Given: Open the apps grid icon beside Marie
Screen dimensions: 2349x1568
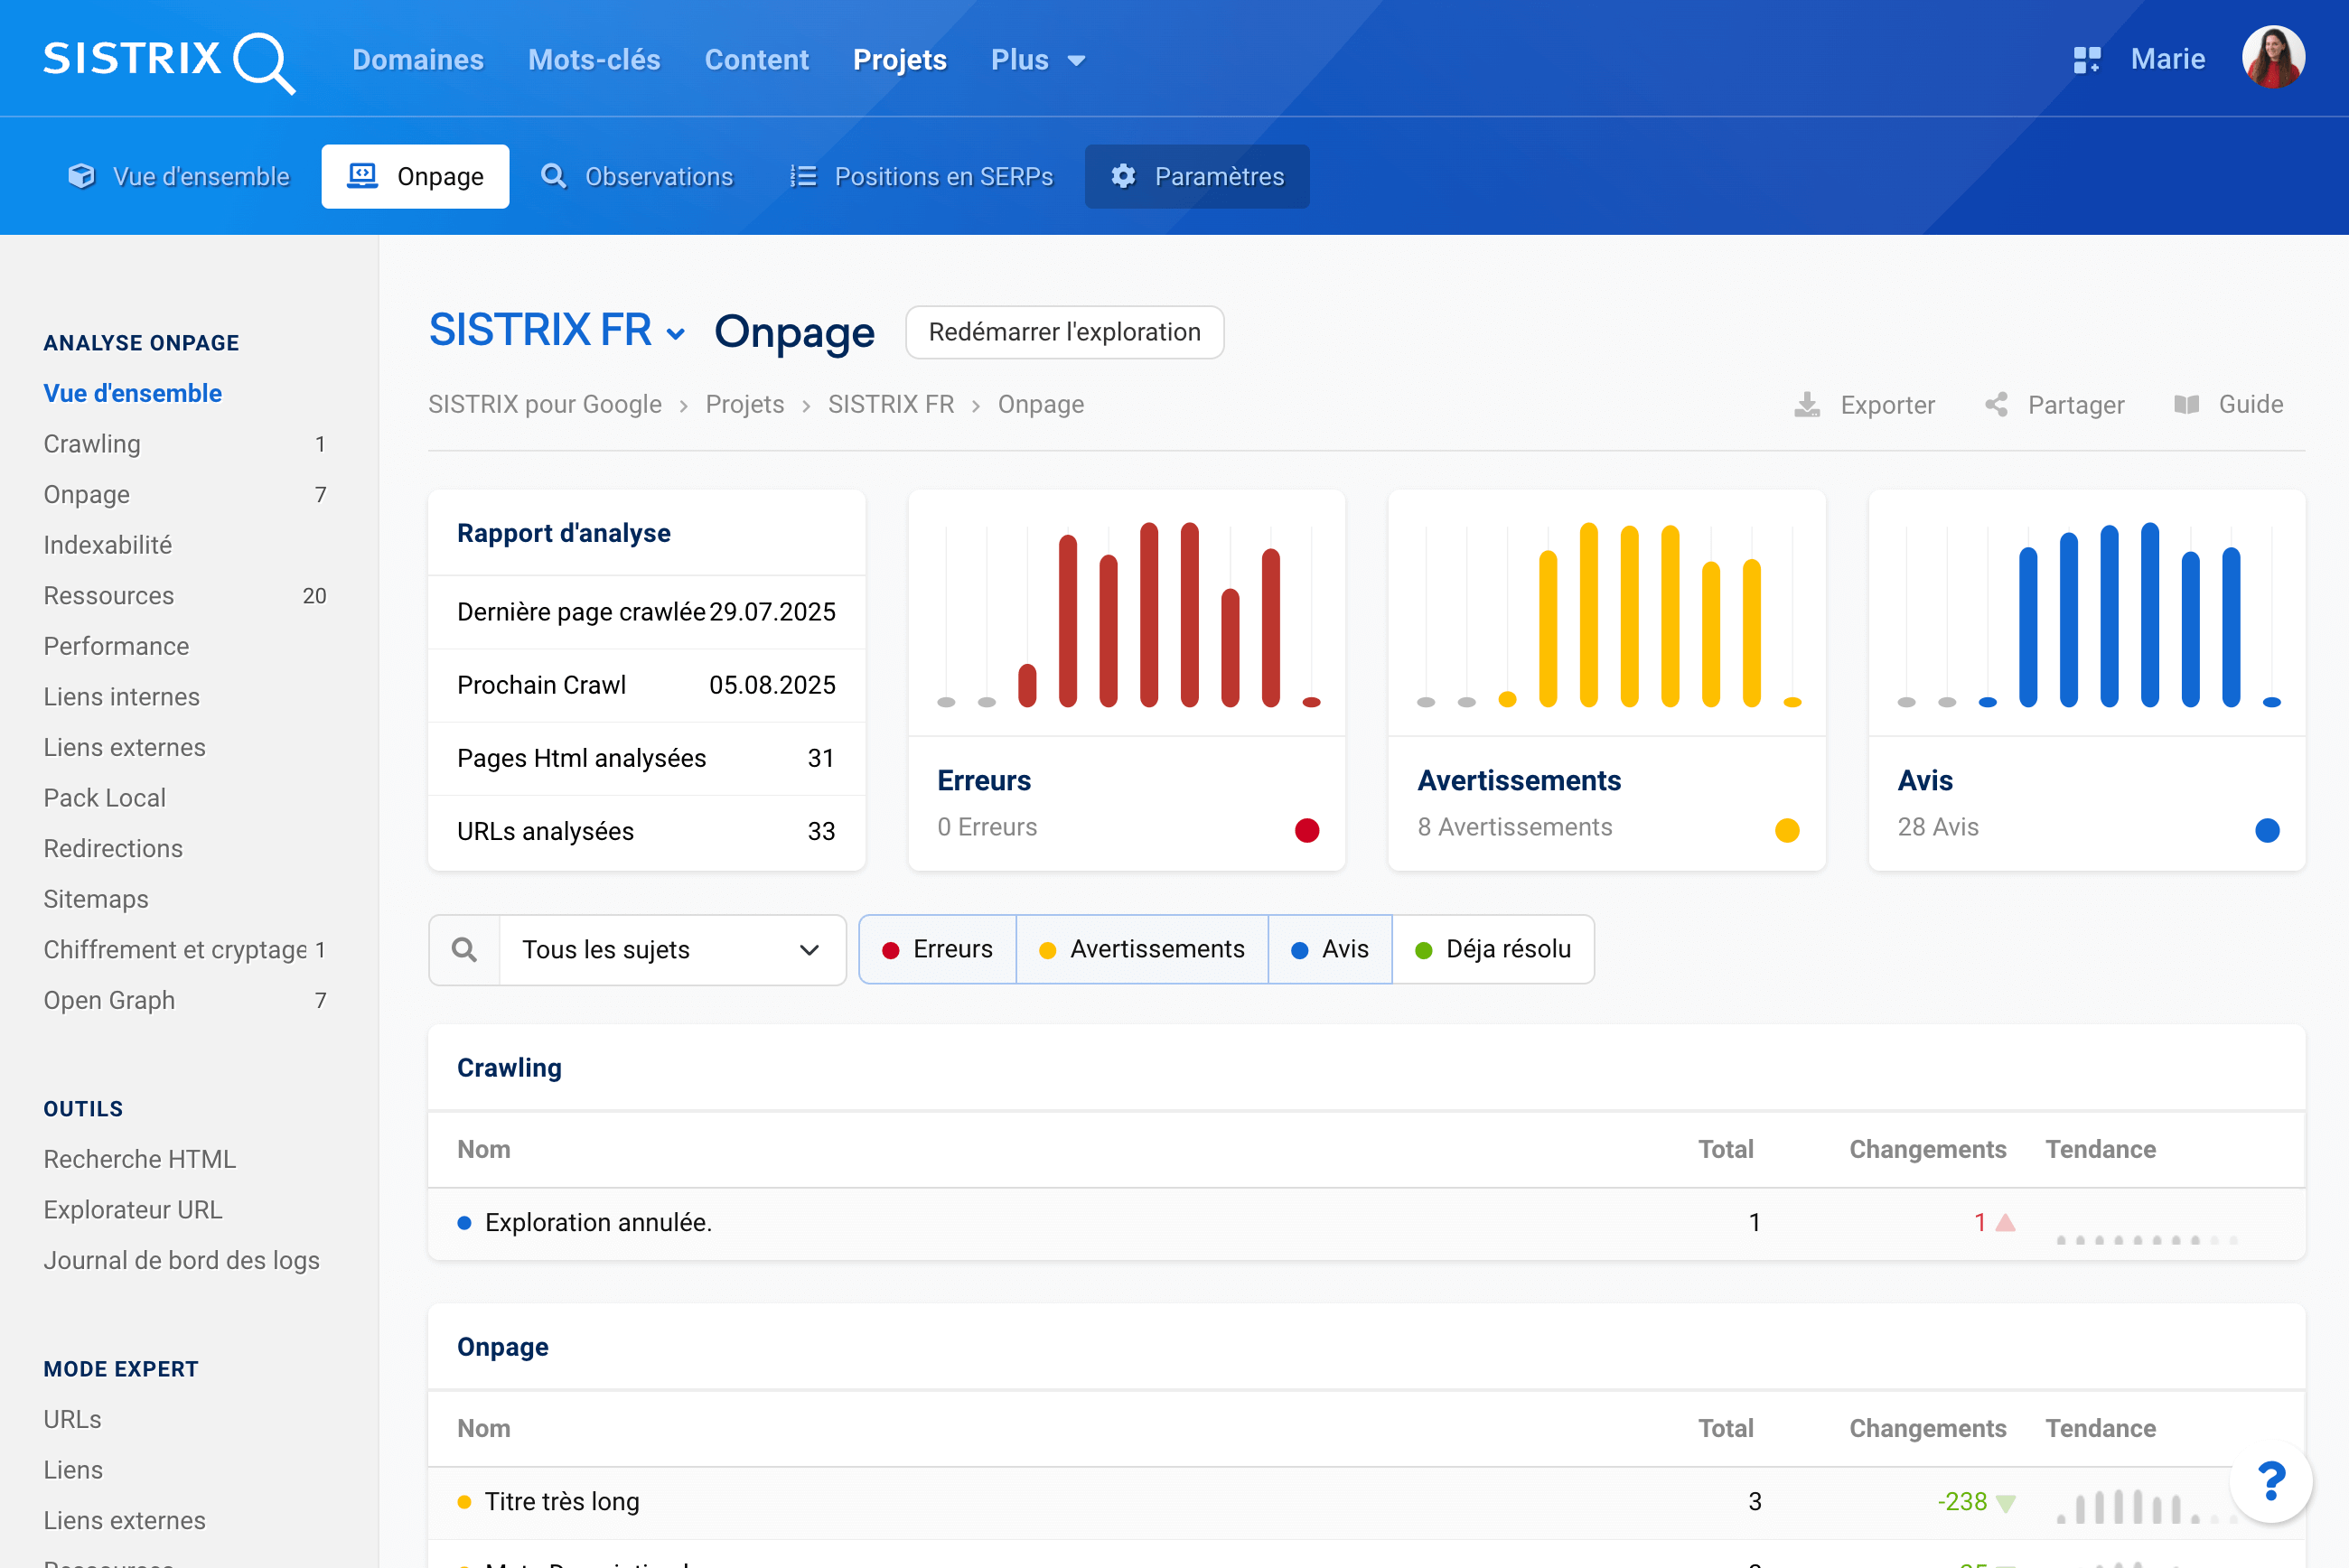Looking at the screenshot, I should 2087,60.
